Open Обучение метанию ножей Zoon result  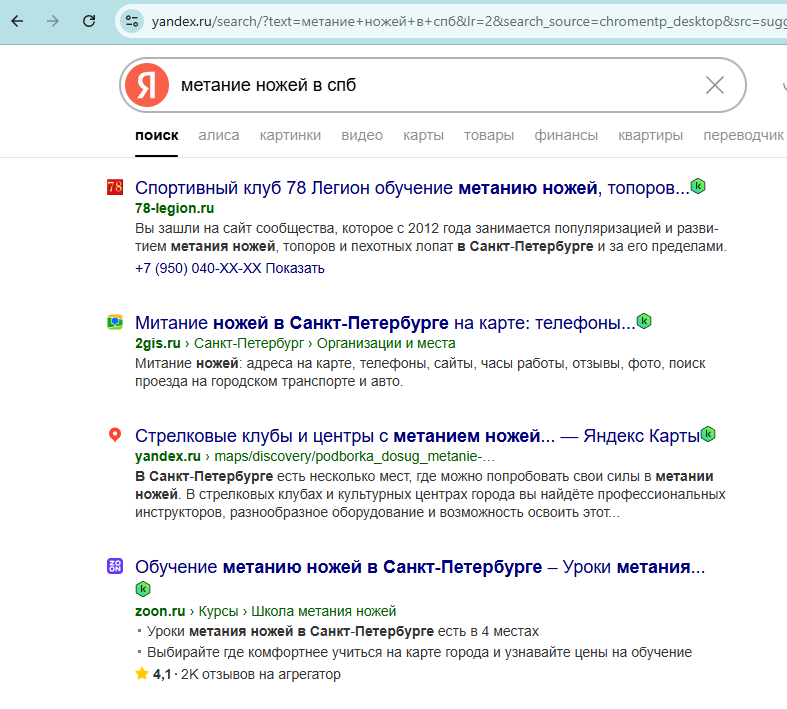point(420,567)
